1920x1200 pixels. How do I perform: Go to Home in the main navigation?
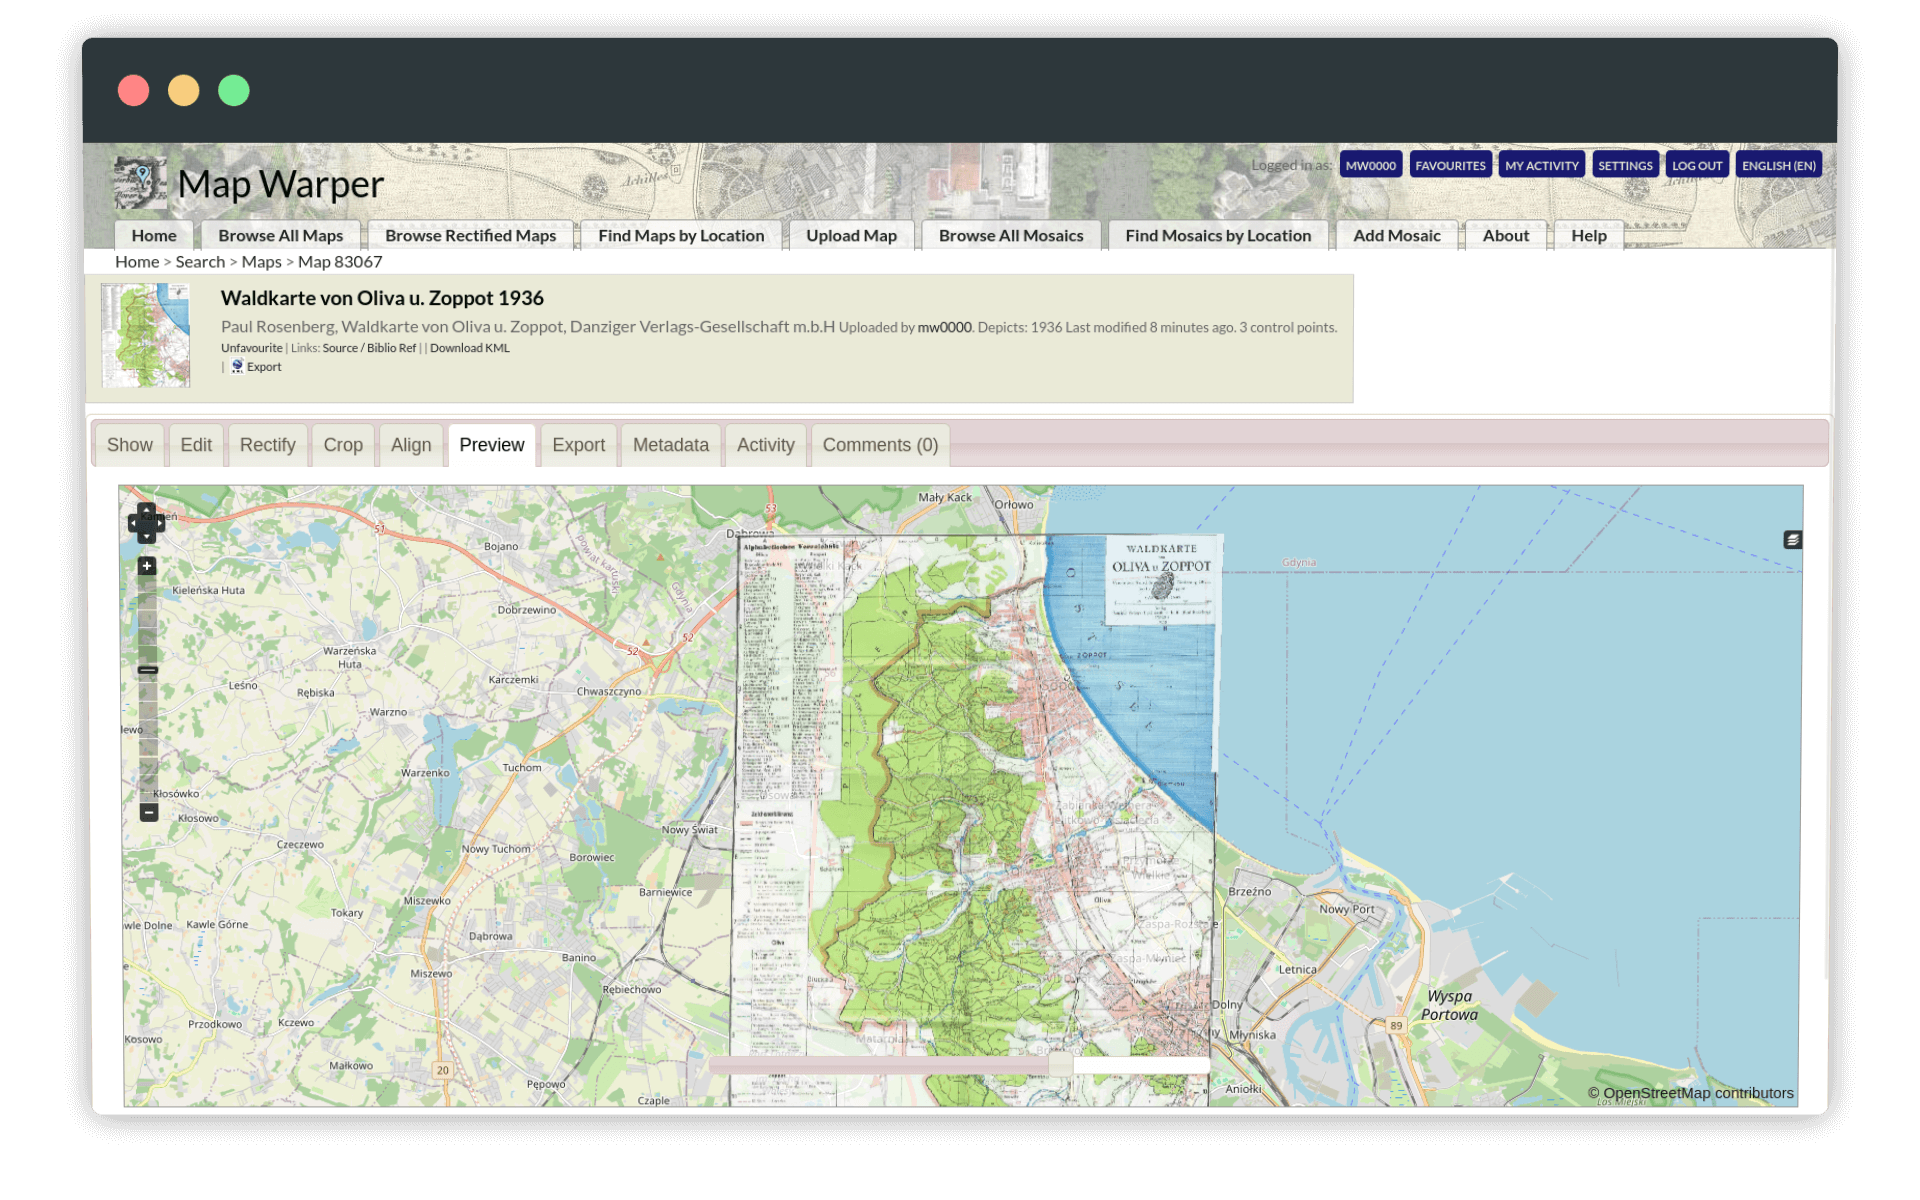coord(154,236)
